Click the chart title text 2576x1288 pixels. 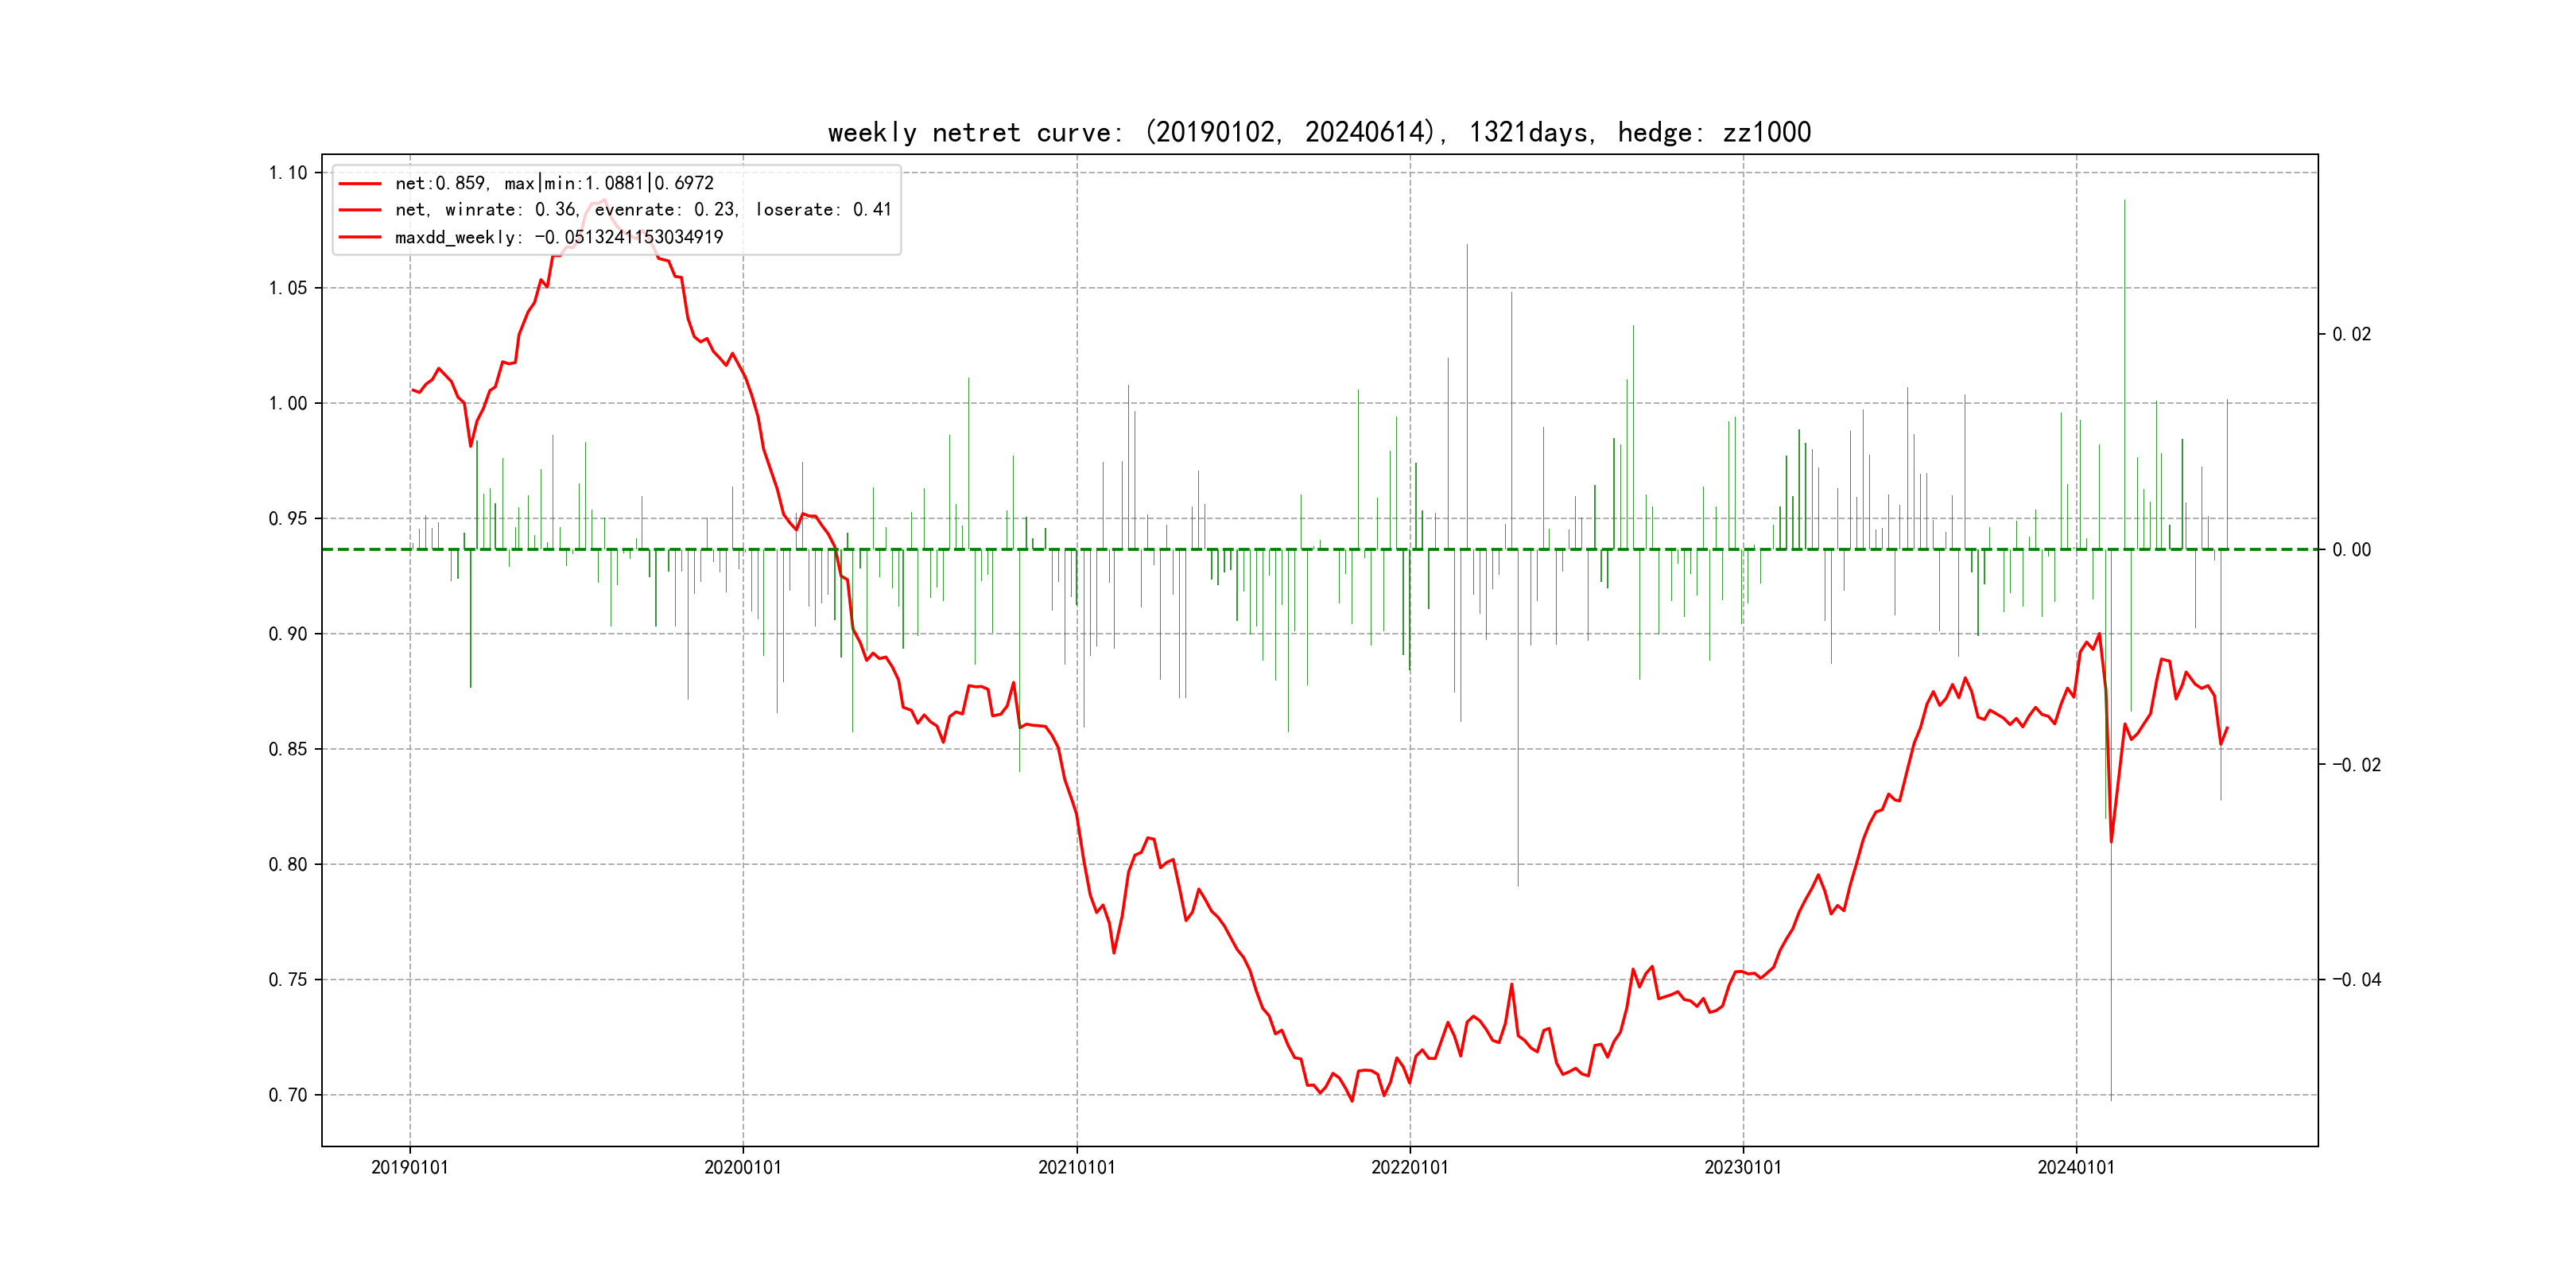click(1319, 132)
